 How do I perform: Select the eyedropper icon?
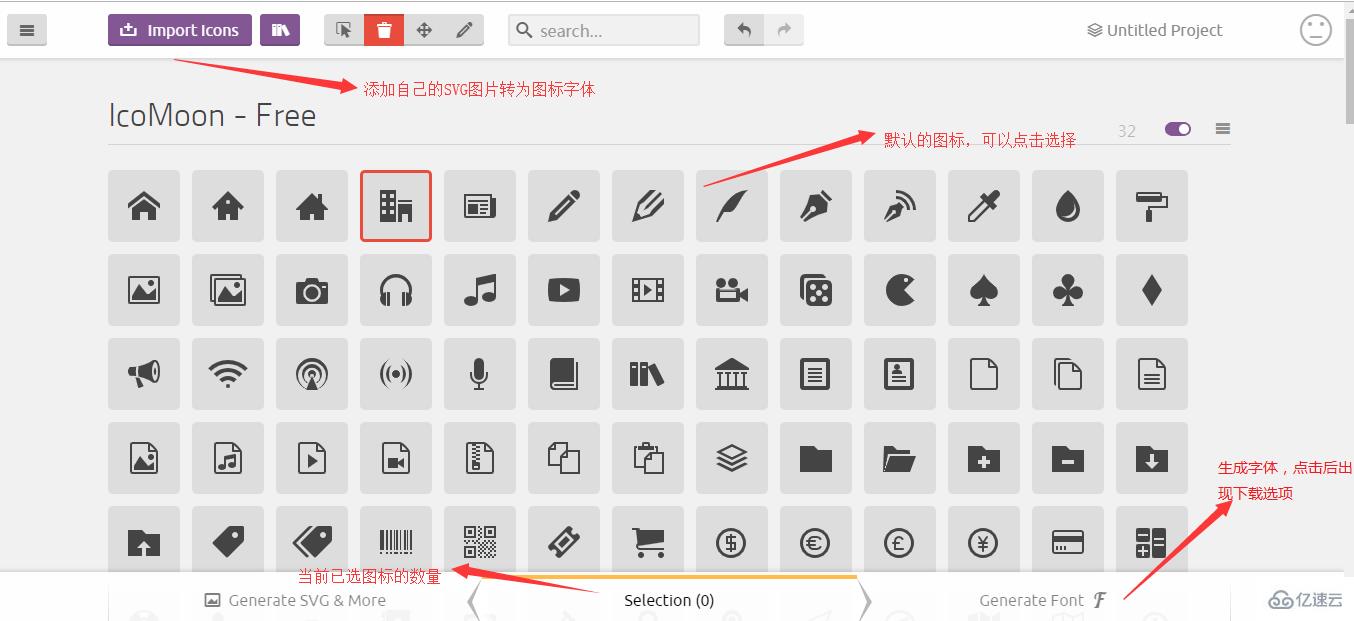pos(984,206)
